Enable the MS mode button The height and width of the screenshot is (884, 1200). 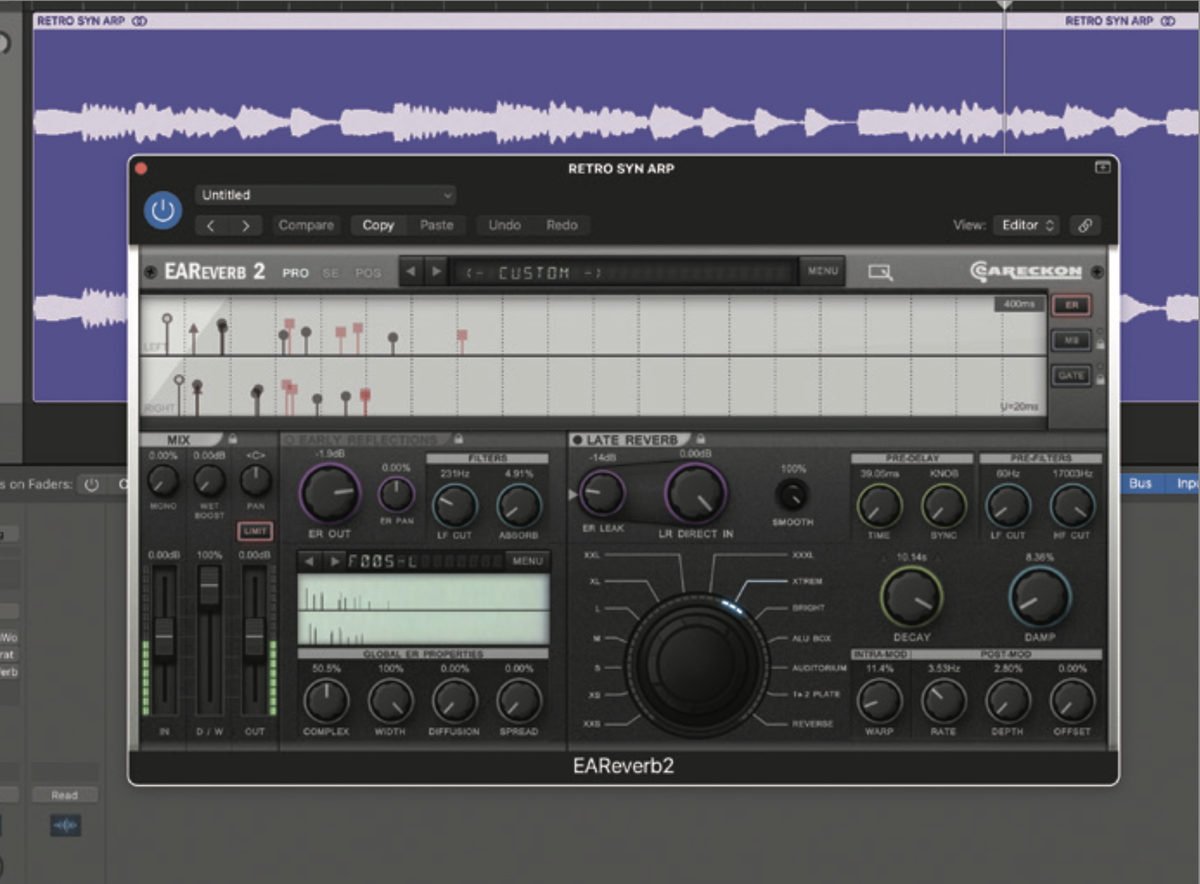(1073, 340)
